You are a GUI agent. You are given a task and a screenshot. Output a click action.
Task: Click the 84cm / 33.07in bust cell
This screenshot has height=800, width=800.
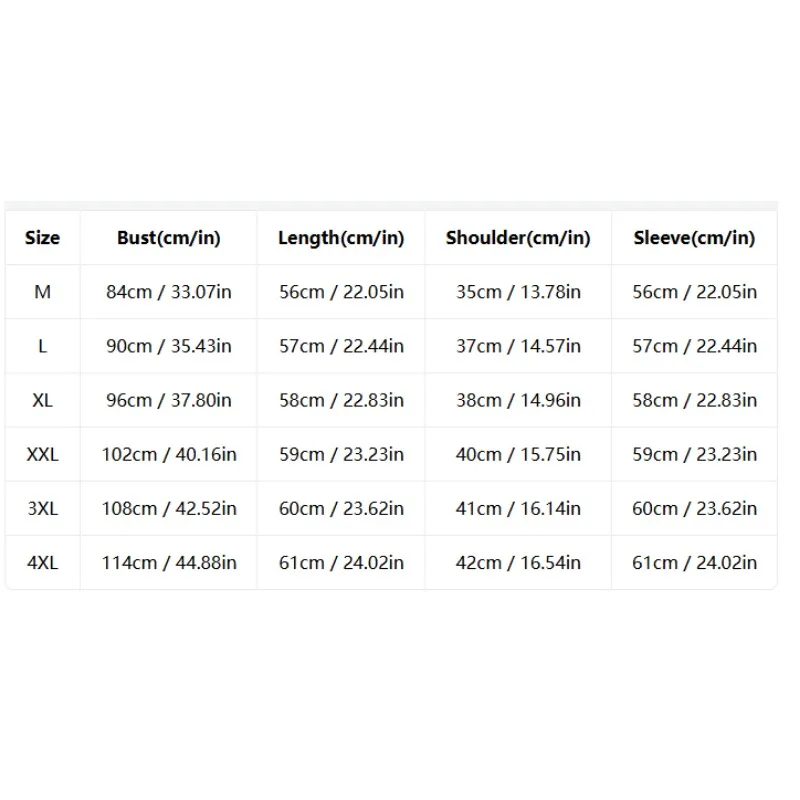pos(168,292)
